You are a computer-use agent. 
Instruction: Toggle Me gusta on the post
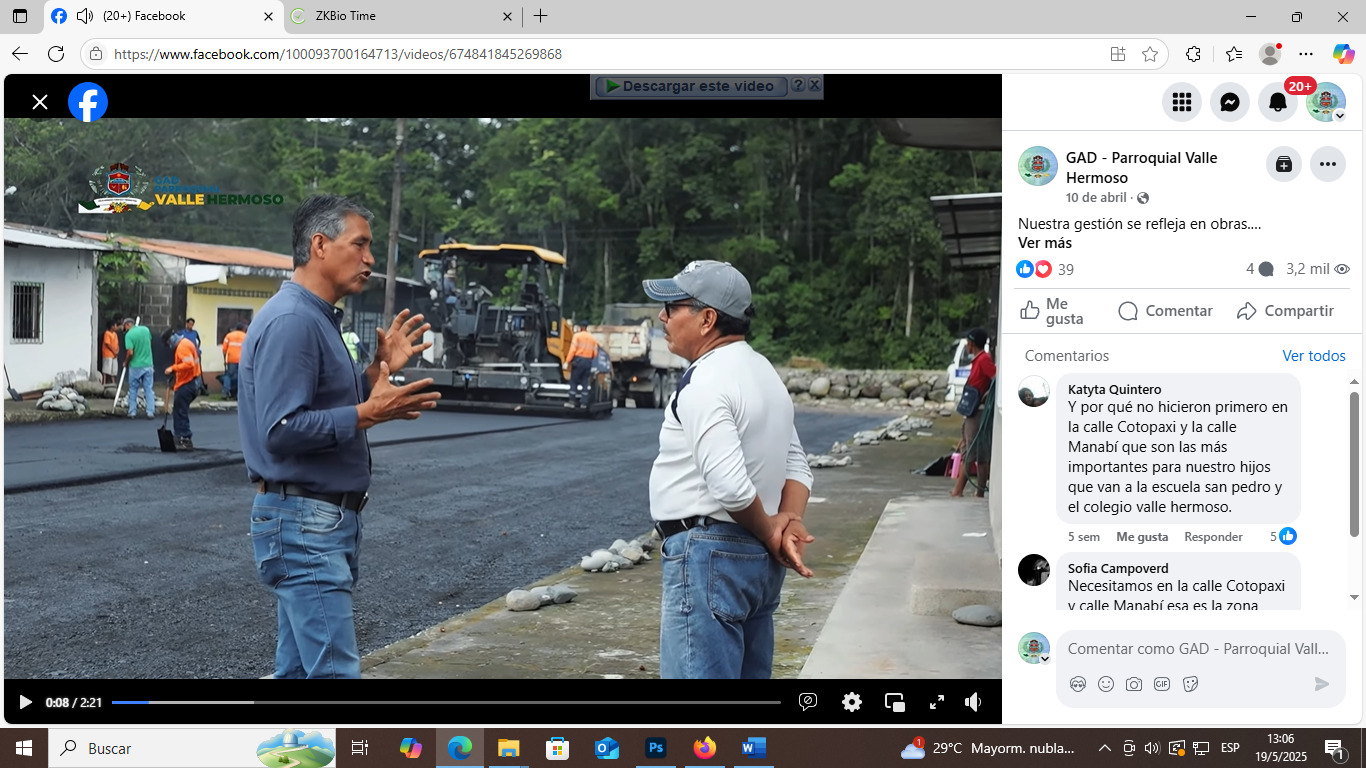click(1051, 311)
